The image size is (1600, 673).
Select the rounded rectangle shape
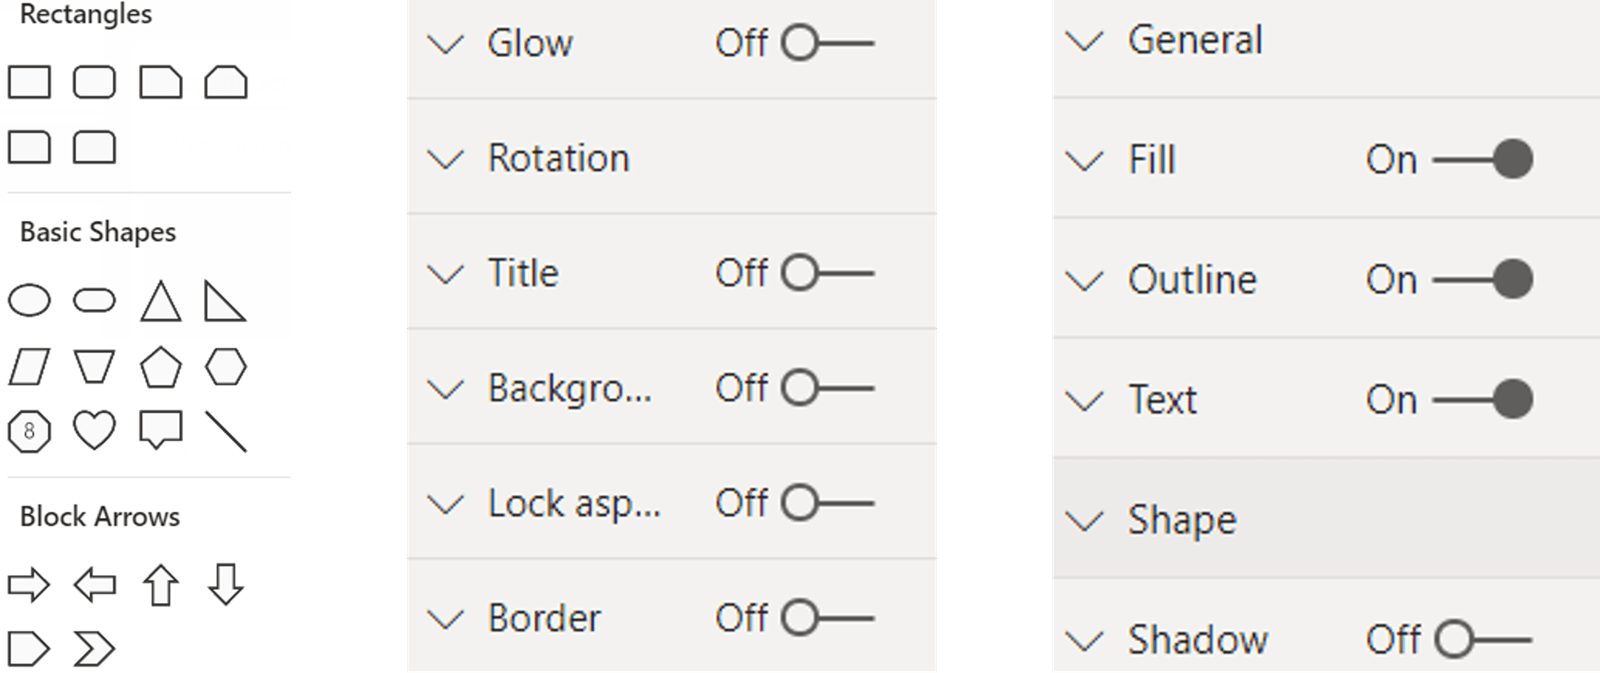(94, 82)
